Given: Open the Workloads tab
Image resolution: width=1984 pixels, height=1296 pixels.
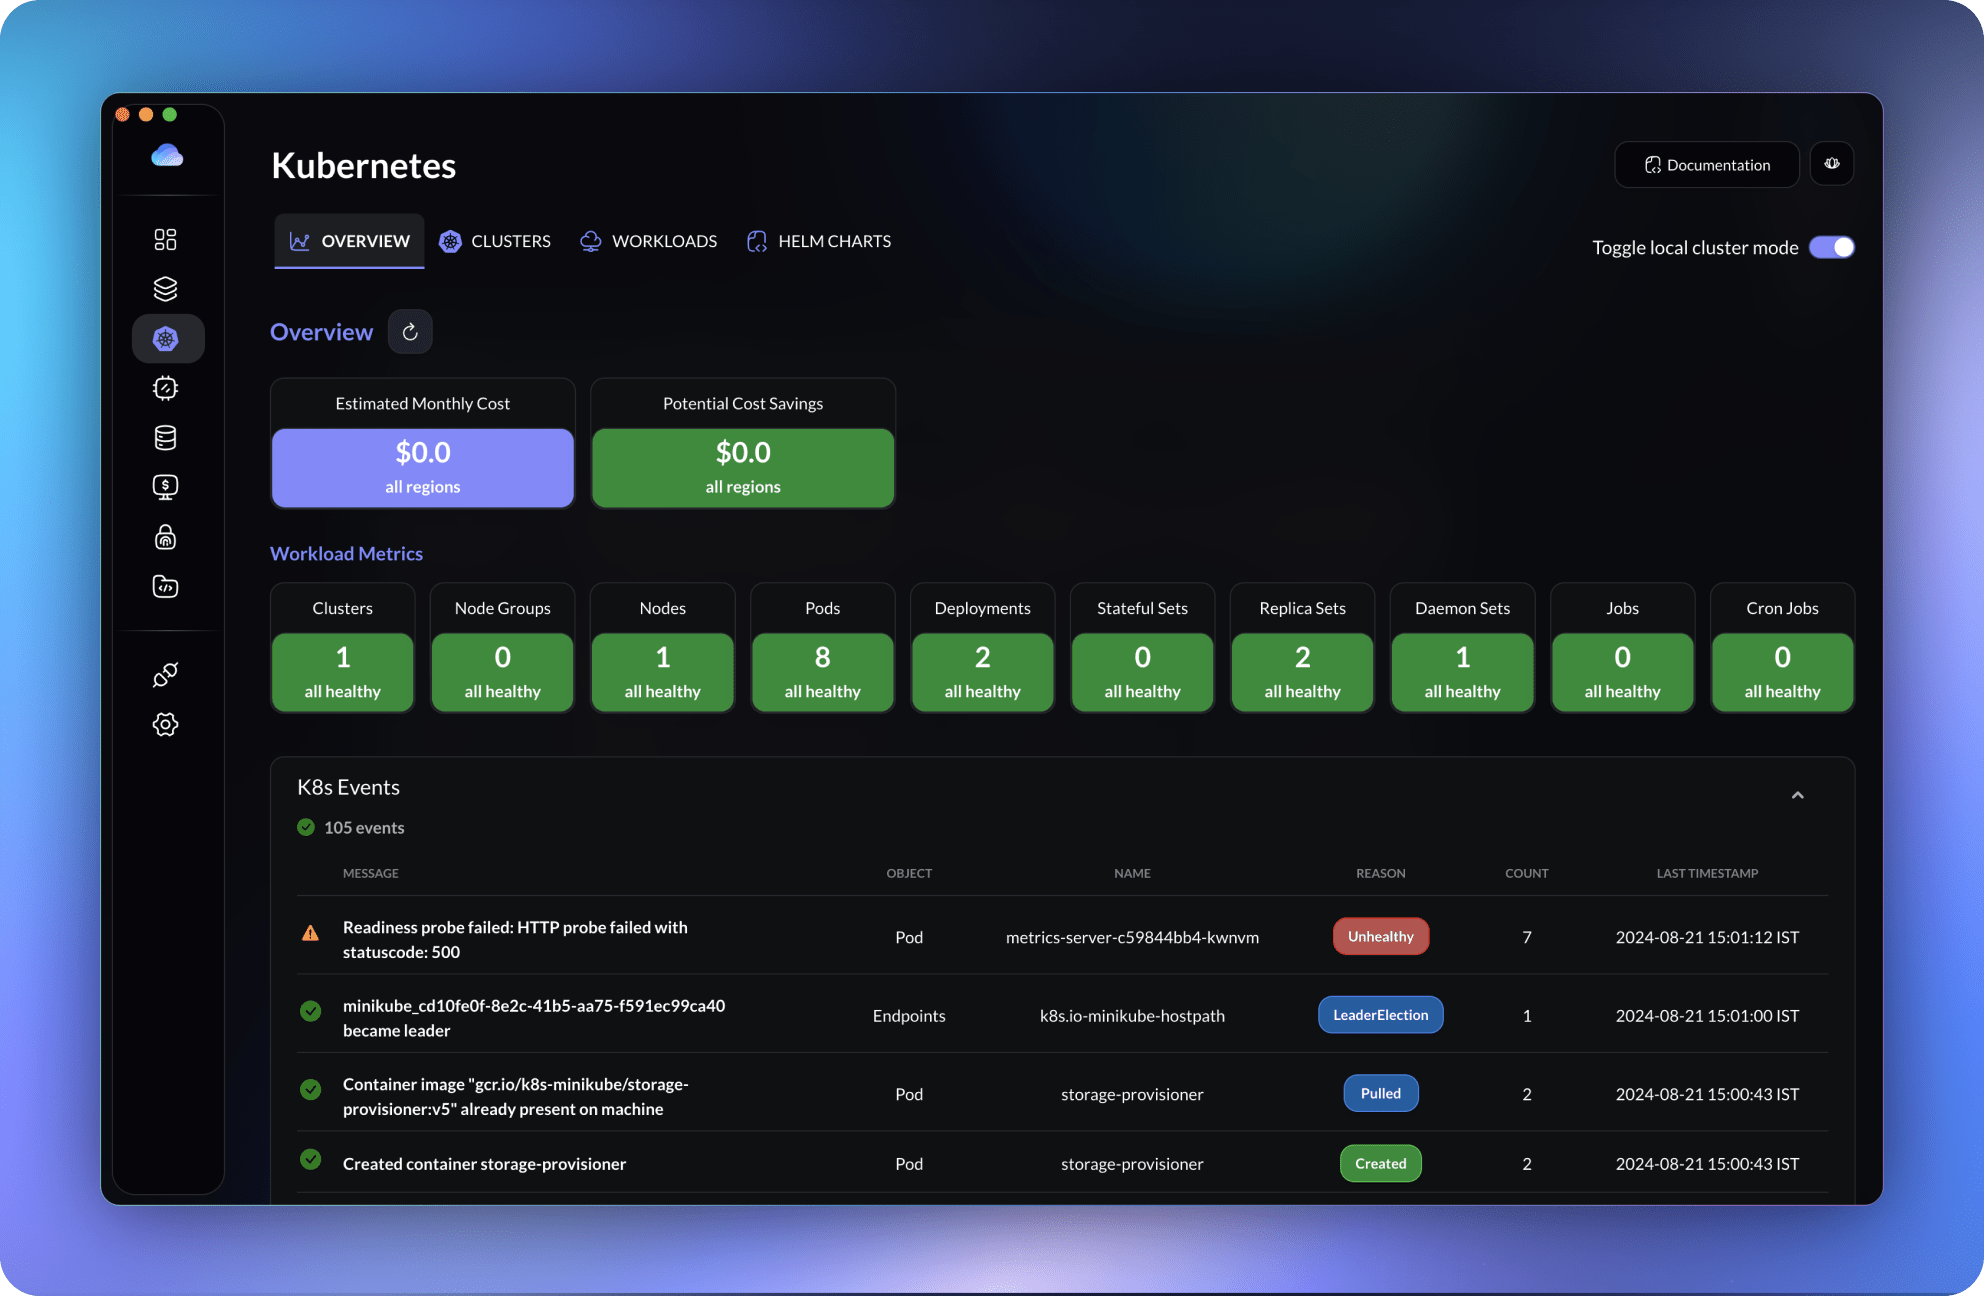Looking at the screenshot, I should tap(648, 241).
